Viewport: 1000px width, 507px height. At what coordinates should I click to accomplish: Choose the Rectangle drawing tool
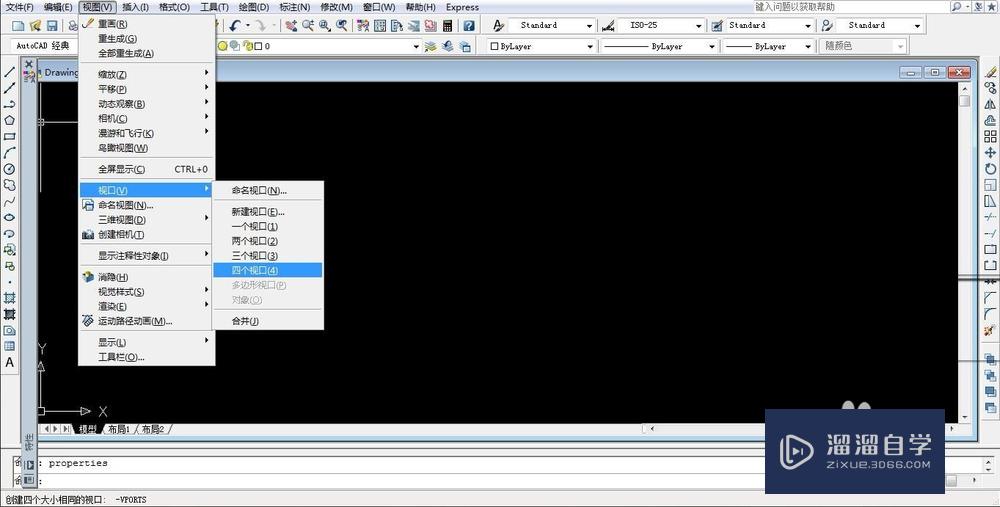[x=10, y=136]
